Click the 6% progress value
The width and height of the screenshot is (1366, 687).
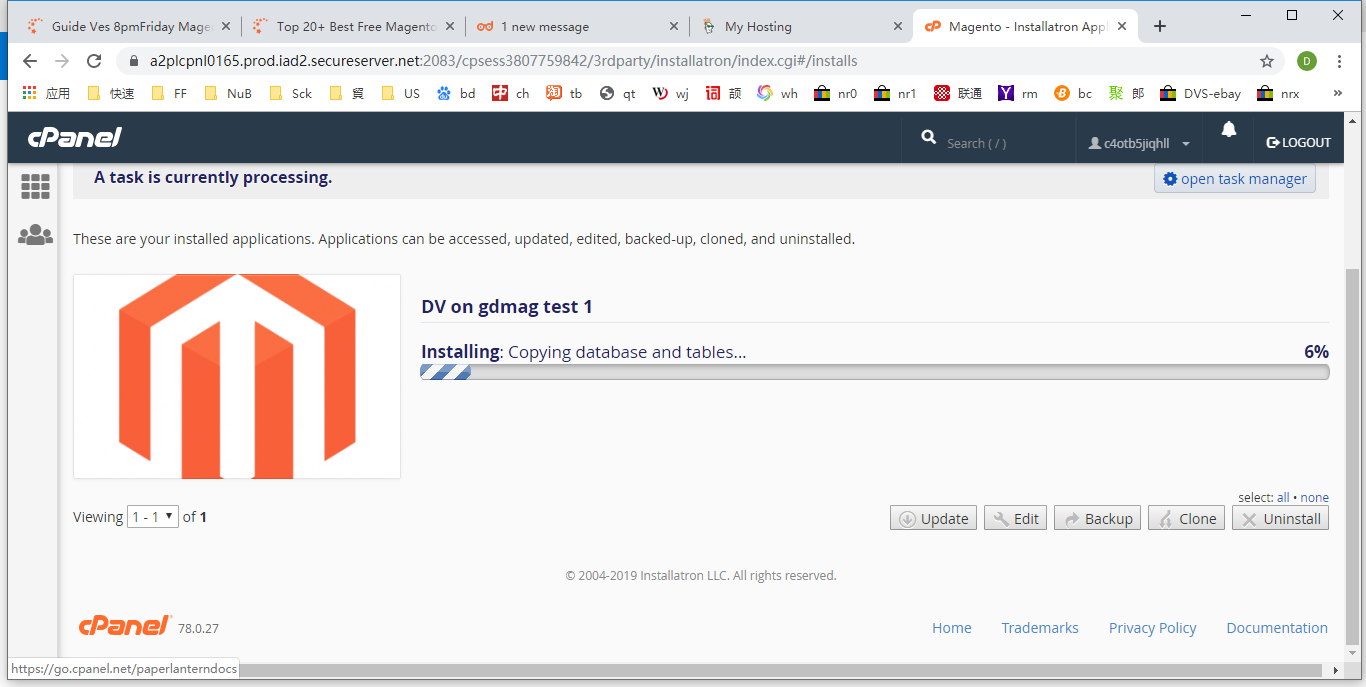point(1316,352)
